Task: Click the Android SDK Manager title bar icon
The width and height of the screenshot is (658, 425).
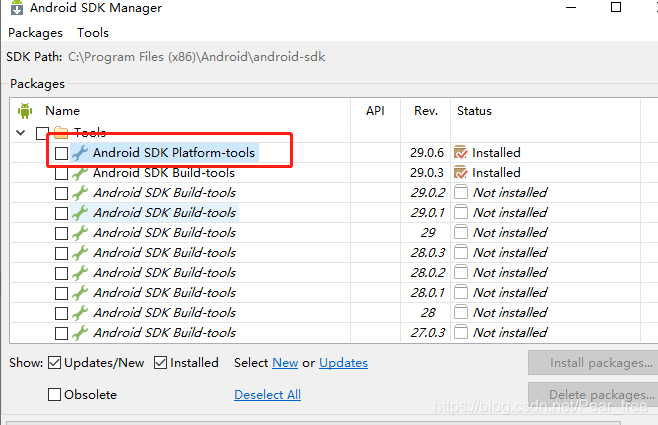Action: click(x=17, y=8)
